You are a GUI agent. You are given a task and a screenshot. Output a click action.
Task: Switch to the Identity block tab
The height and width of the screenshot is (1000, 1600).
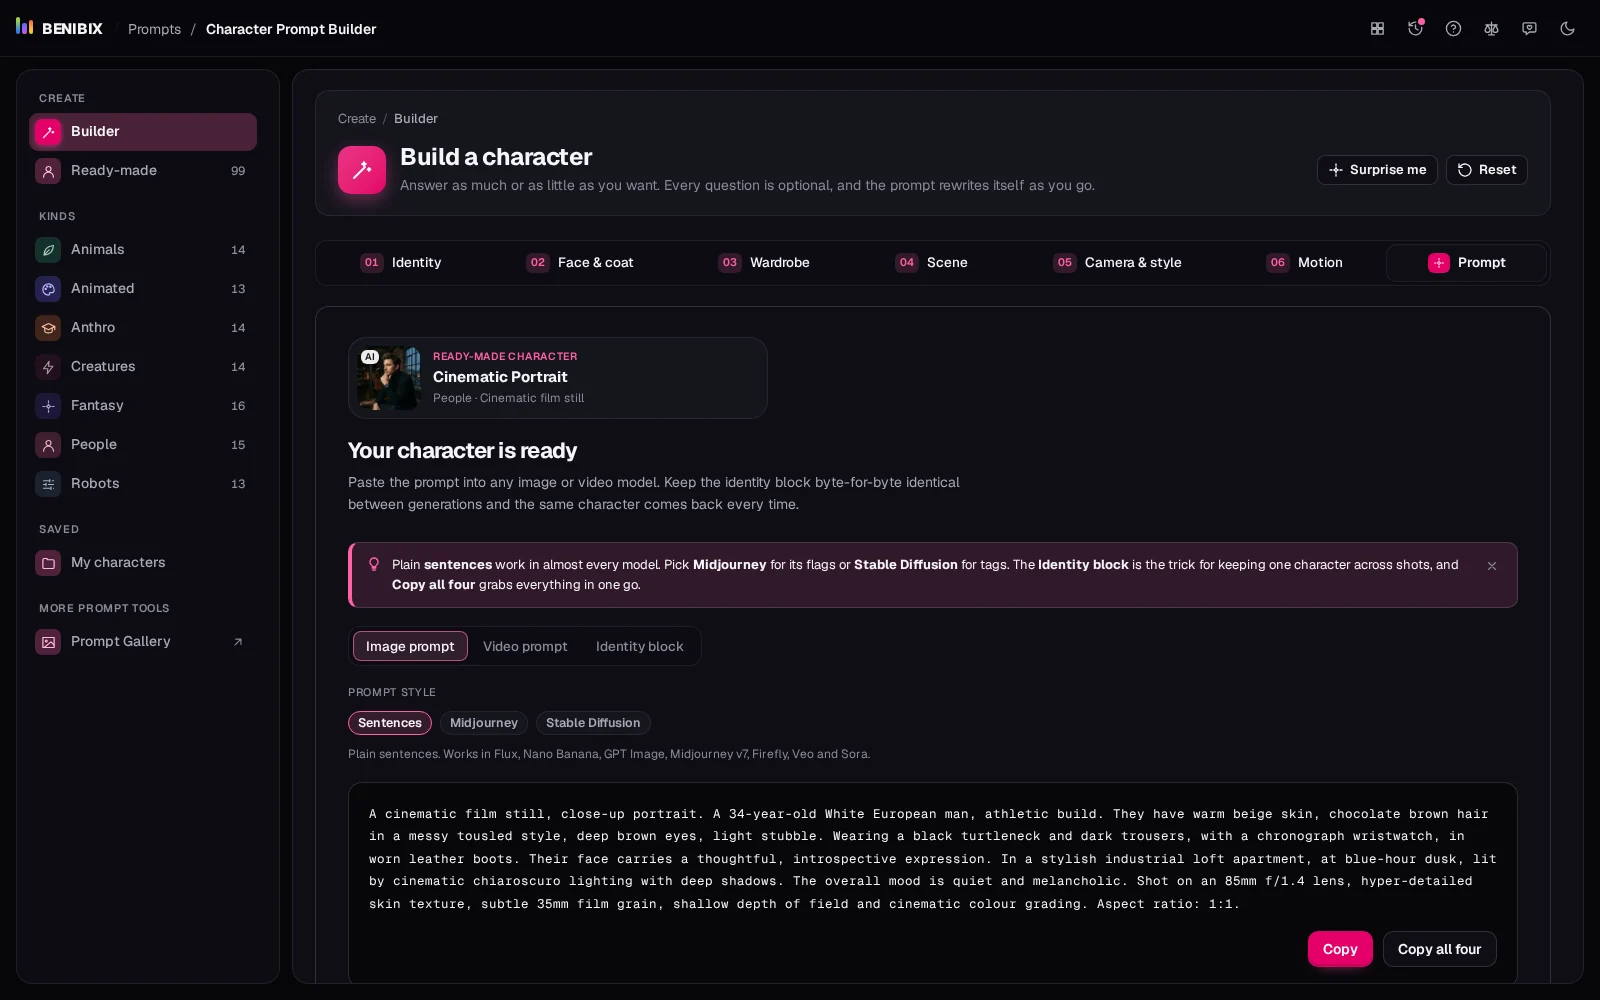640,646
